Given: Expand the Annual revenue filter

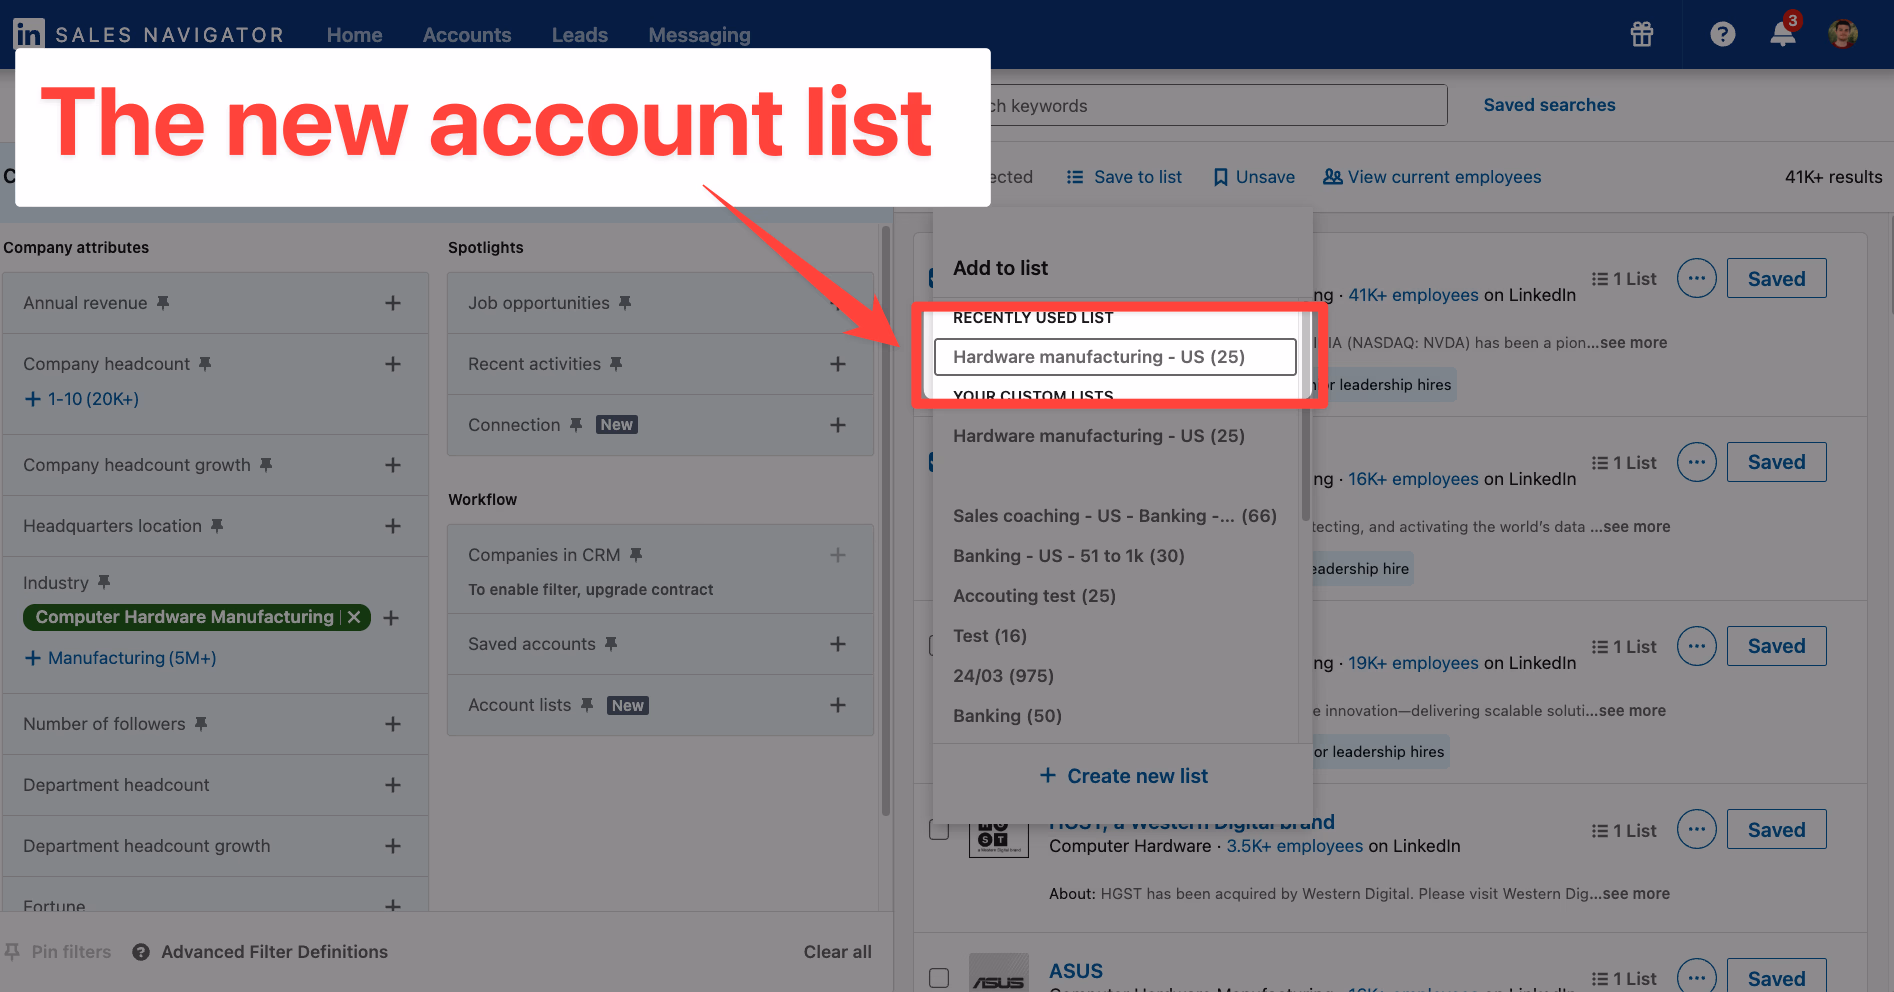Looking at the screenshot, I should [393, 303].
